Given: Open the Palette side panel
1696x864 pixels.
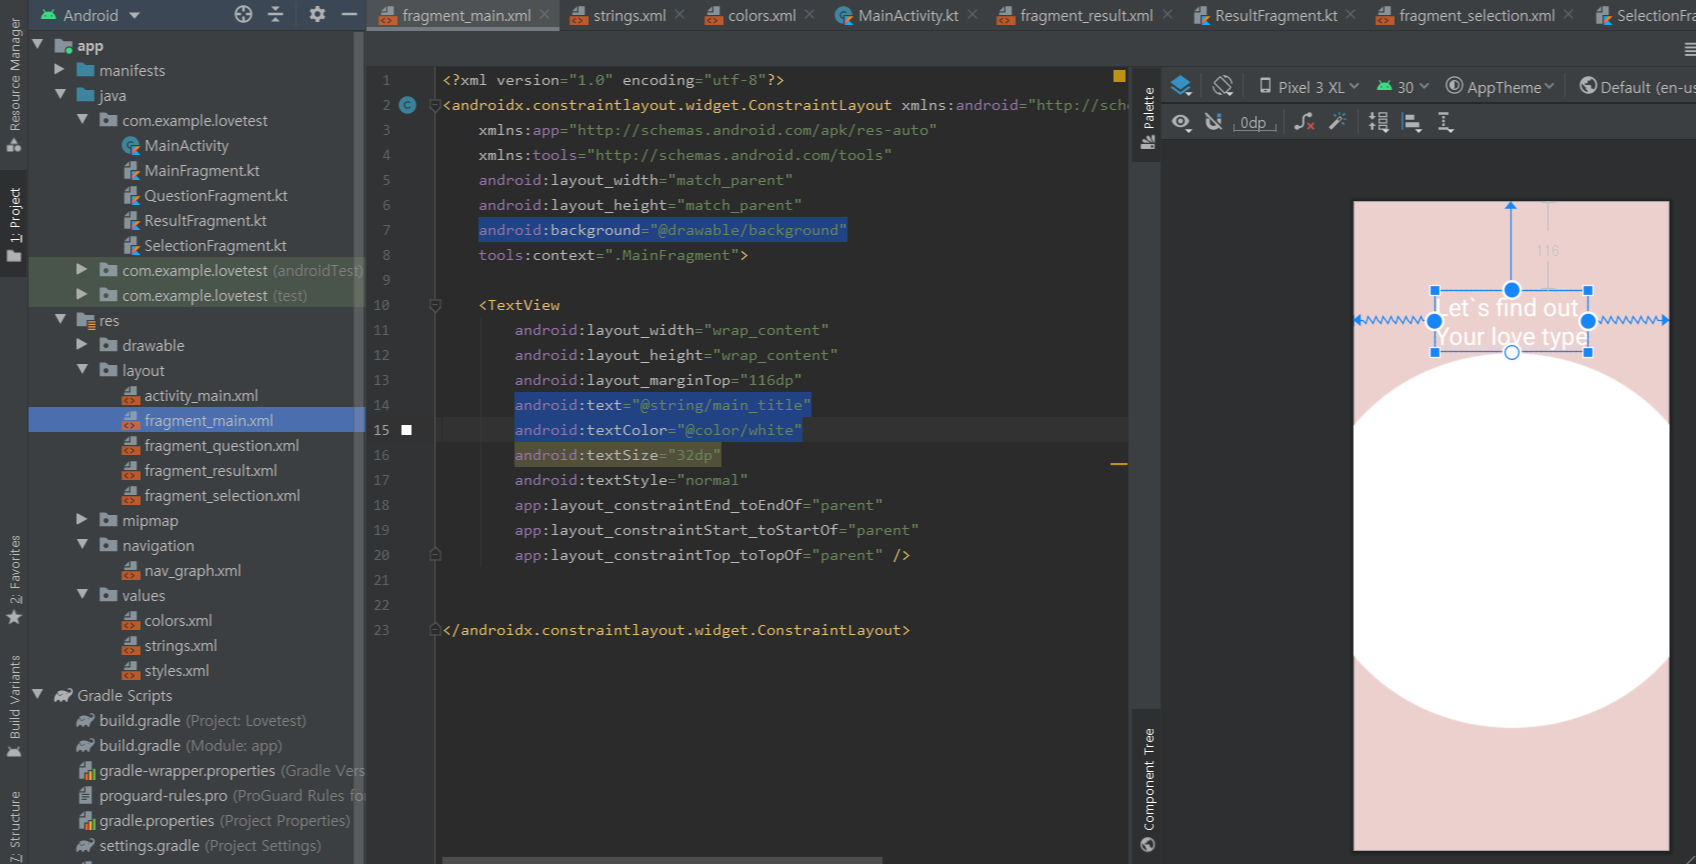Looking at the screenshot, I should pos(1148,118).
